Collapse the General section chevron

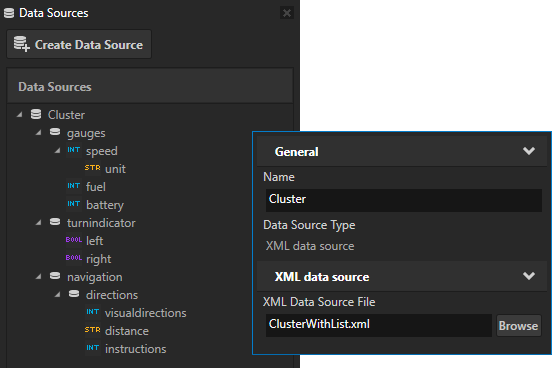coord(529,151)
